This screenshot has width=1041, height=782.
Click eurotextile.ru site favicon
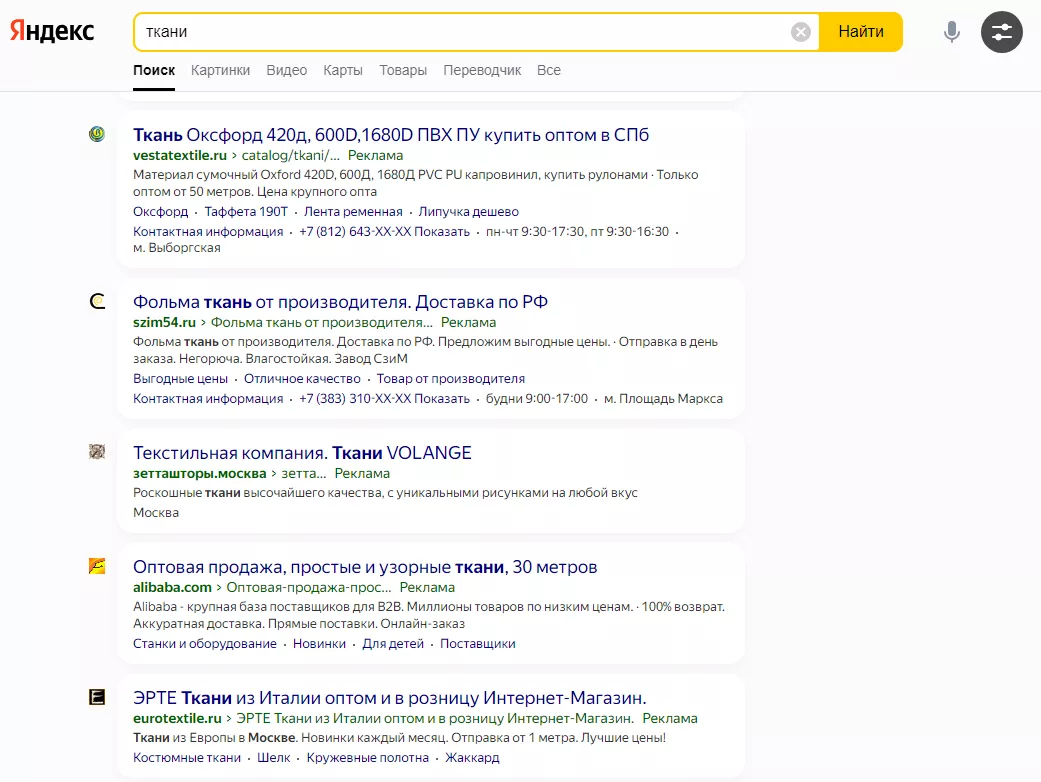point(97,697)
